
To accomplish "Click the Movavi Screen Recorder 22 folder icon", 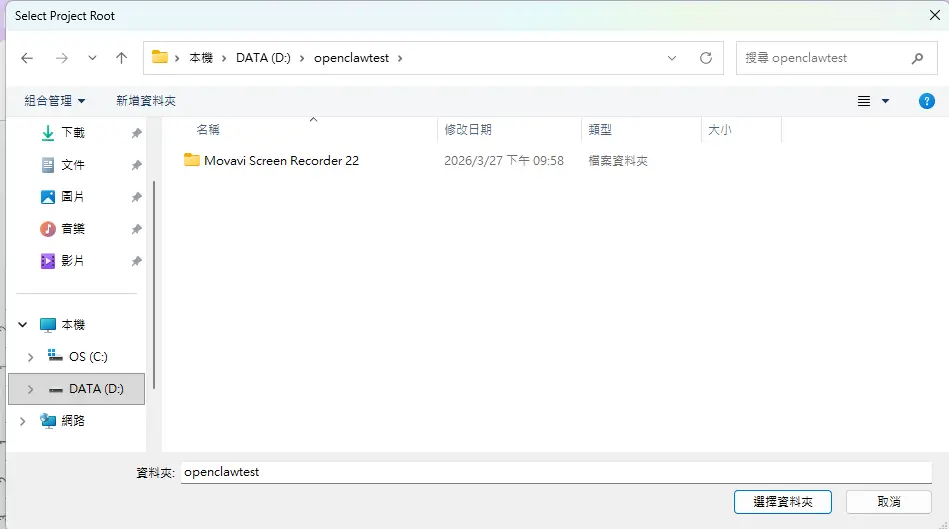I will 192,160.
